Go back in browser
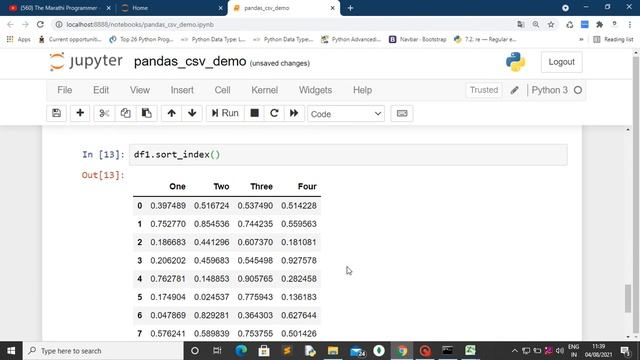 [10, 24]
